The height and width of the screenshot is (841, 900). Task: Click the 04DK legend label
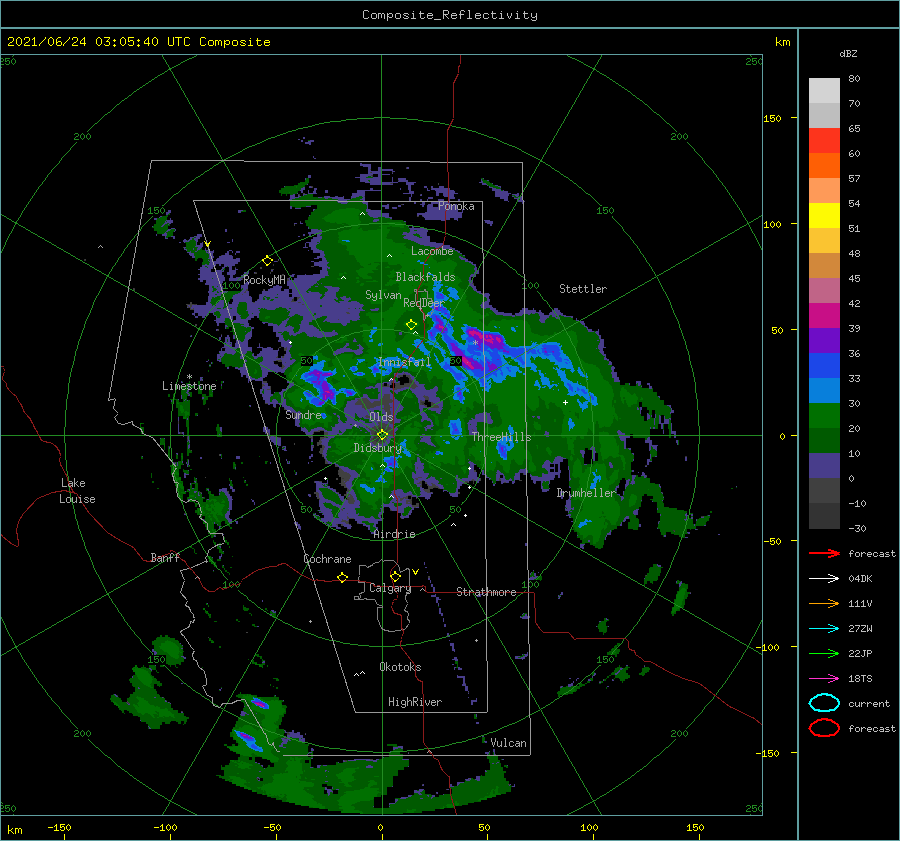point(860,579)
